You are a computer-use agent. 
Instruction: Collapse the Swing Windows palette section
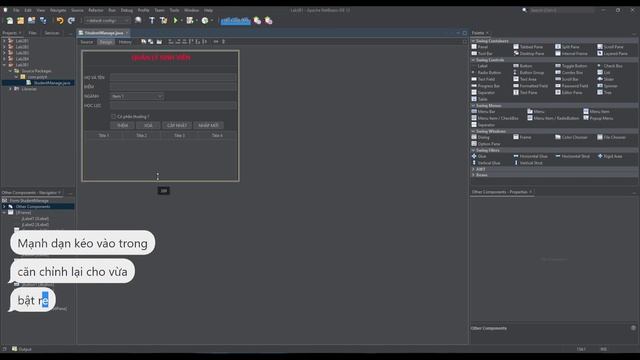473,131
